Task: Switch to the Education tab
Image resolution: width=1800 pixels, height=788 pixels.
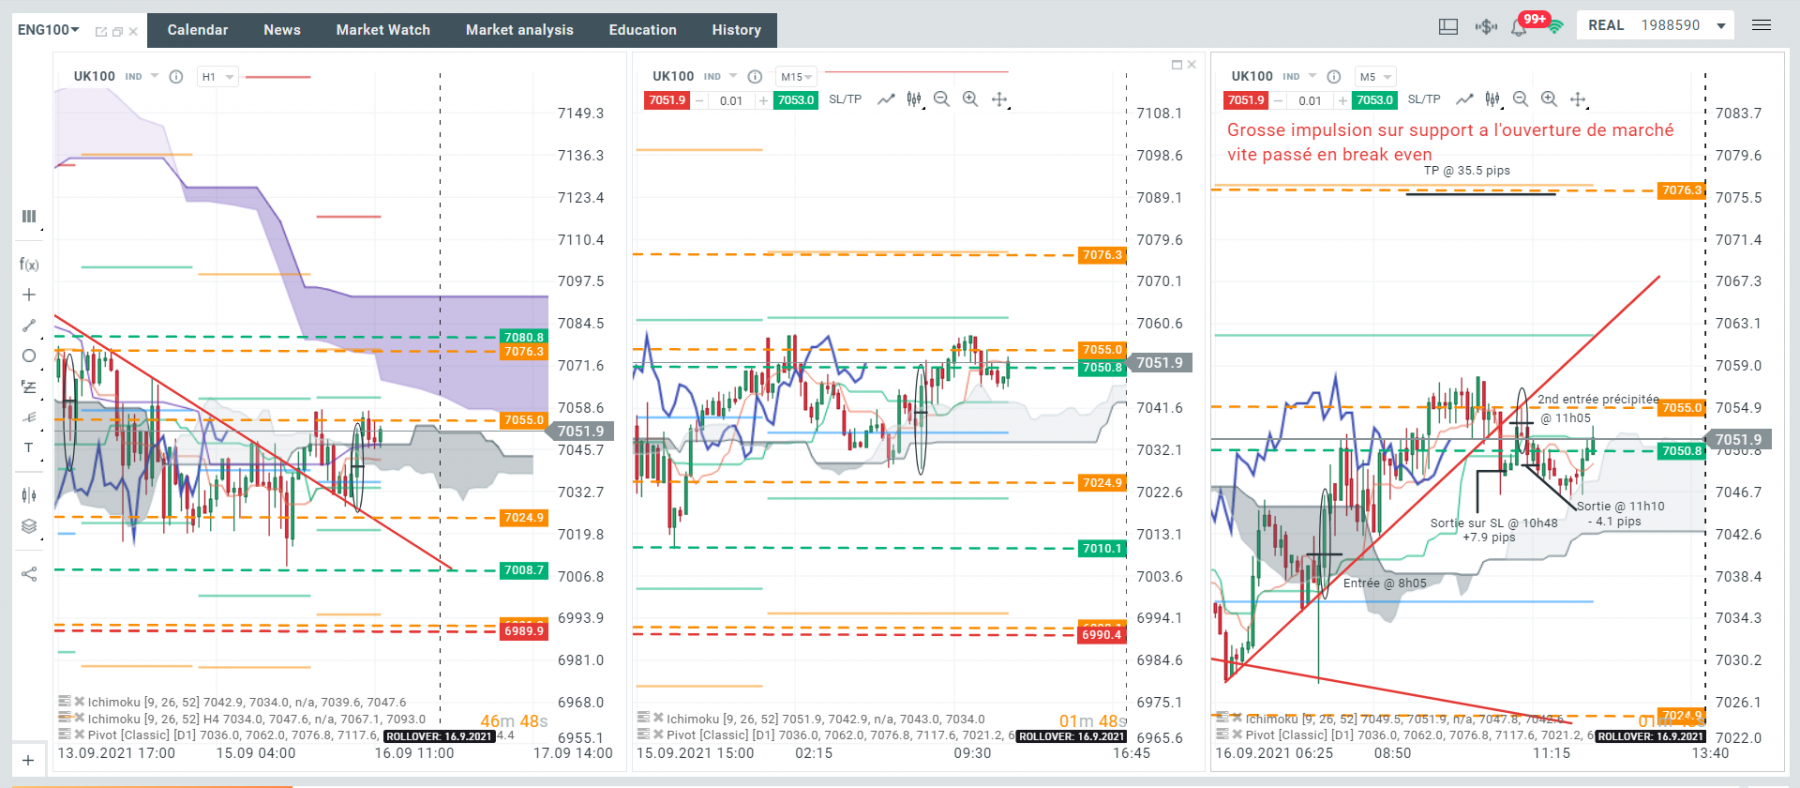Action: 643,30
